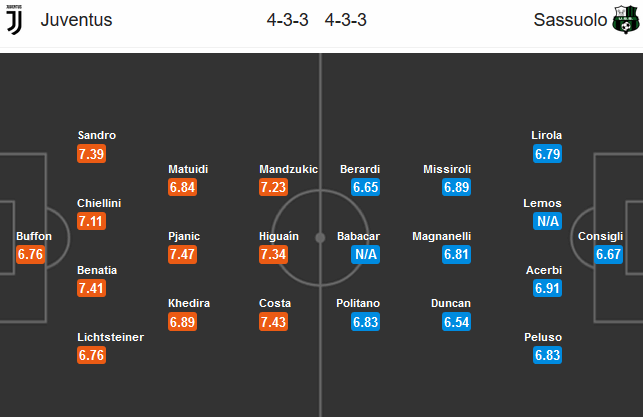
Task: Open the Juventus team name link
Action: [x=76, y=20]
